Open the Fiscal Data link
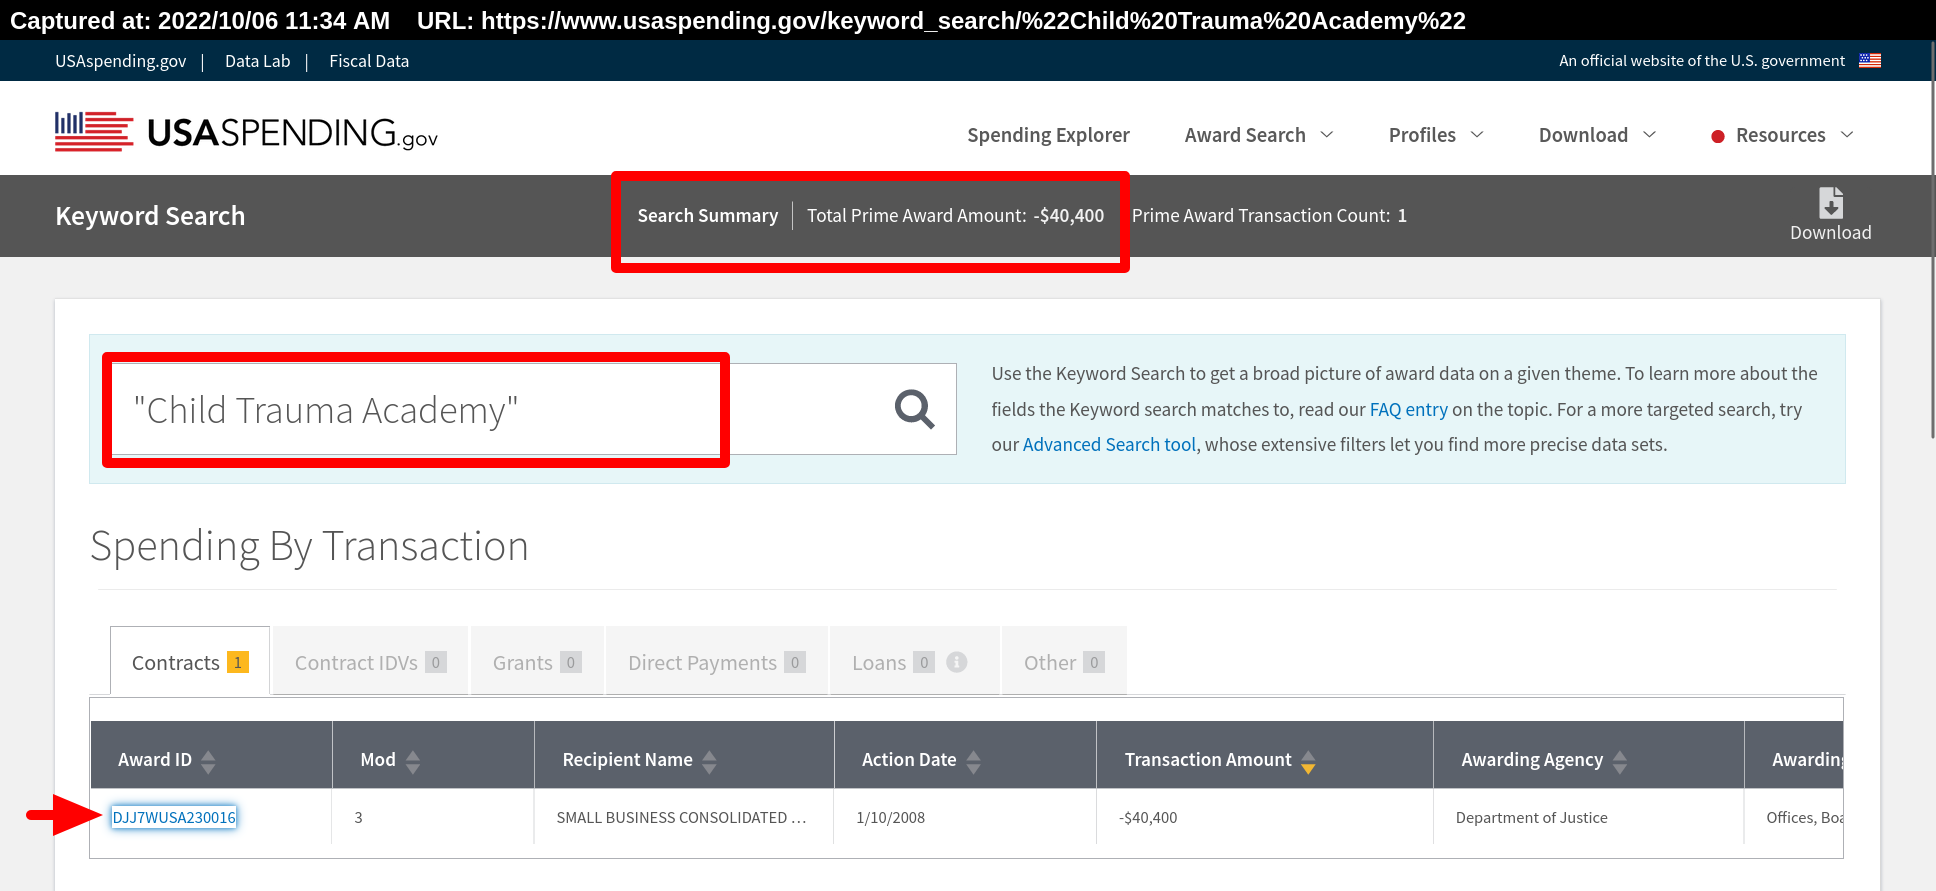The image size is (1936, 891). pyautogui.click(x=369, y=61)
